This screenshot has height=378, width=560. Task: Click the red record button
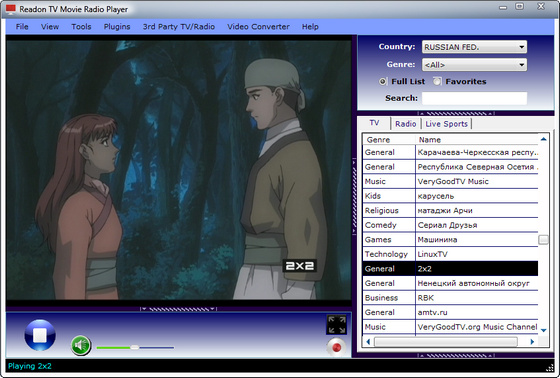click(x=336, y=347)
